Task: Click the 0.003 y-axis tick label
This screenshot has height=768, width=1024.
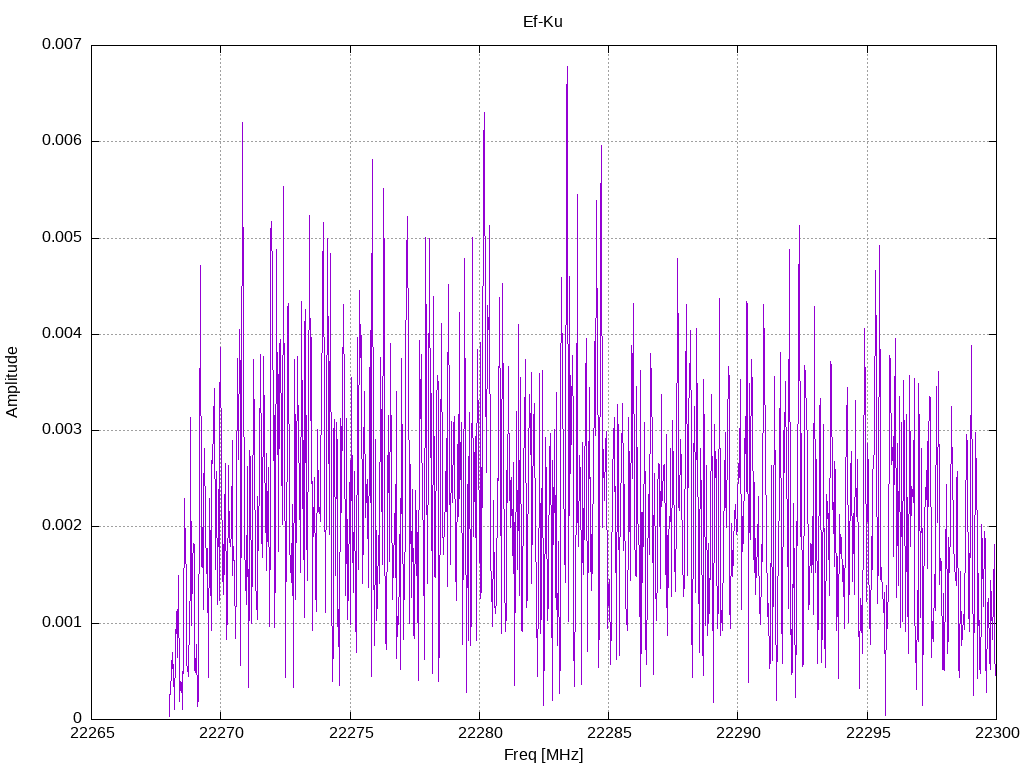Action: [62, 430]
